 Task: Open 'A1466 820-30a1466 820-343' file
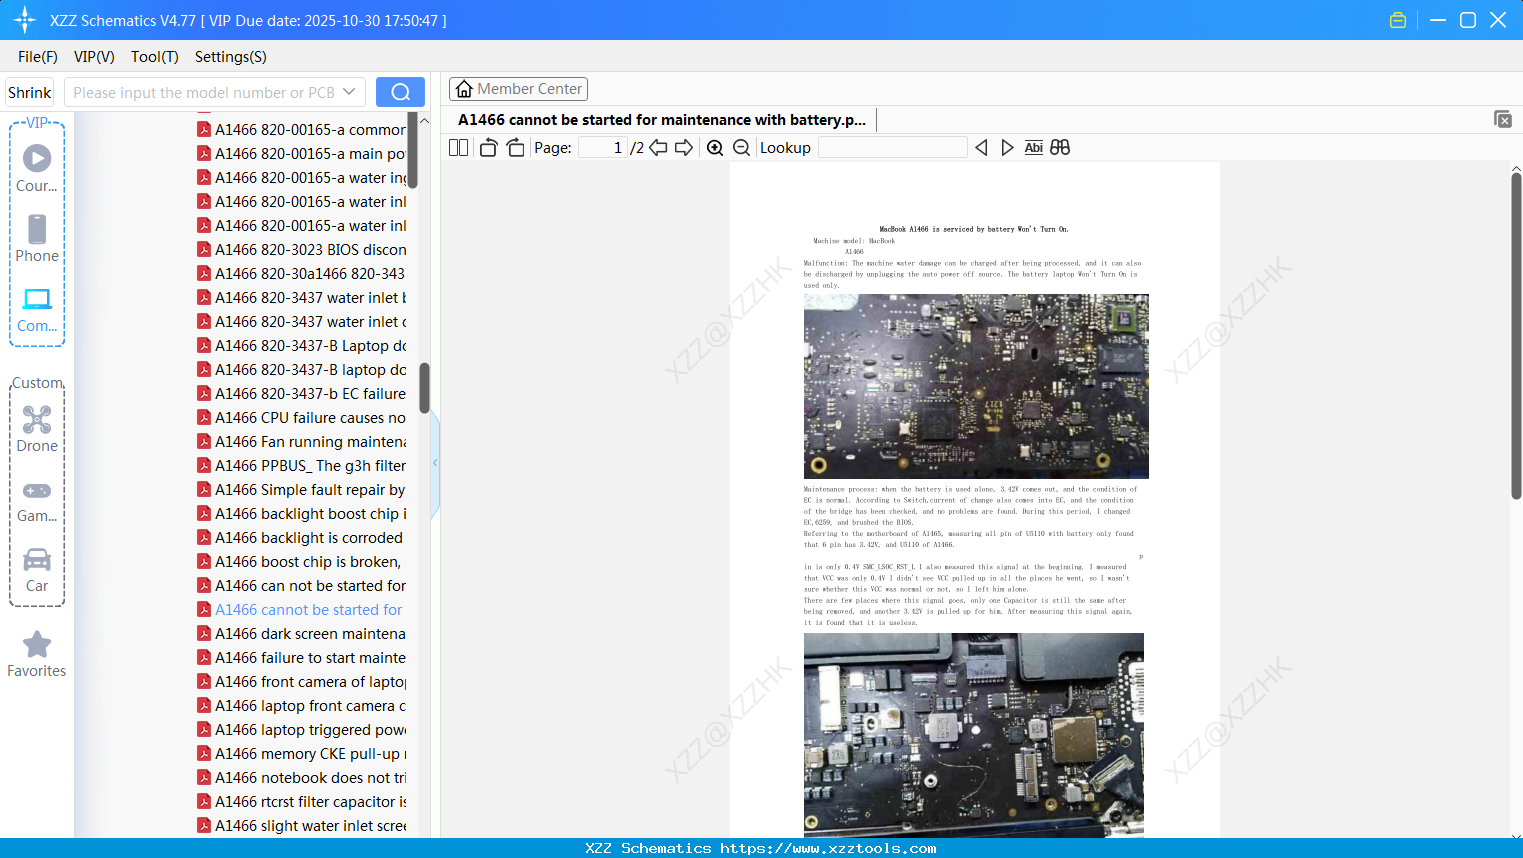pos(301,274)
